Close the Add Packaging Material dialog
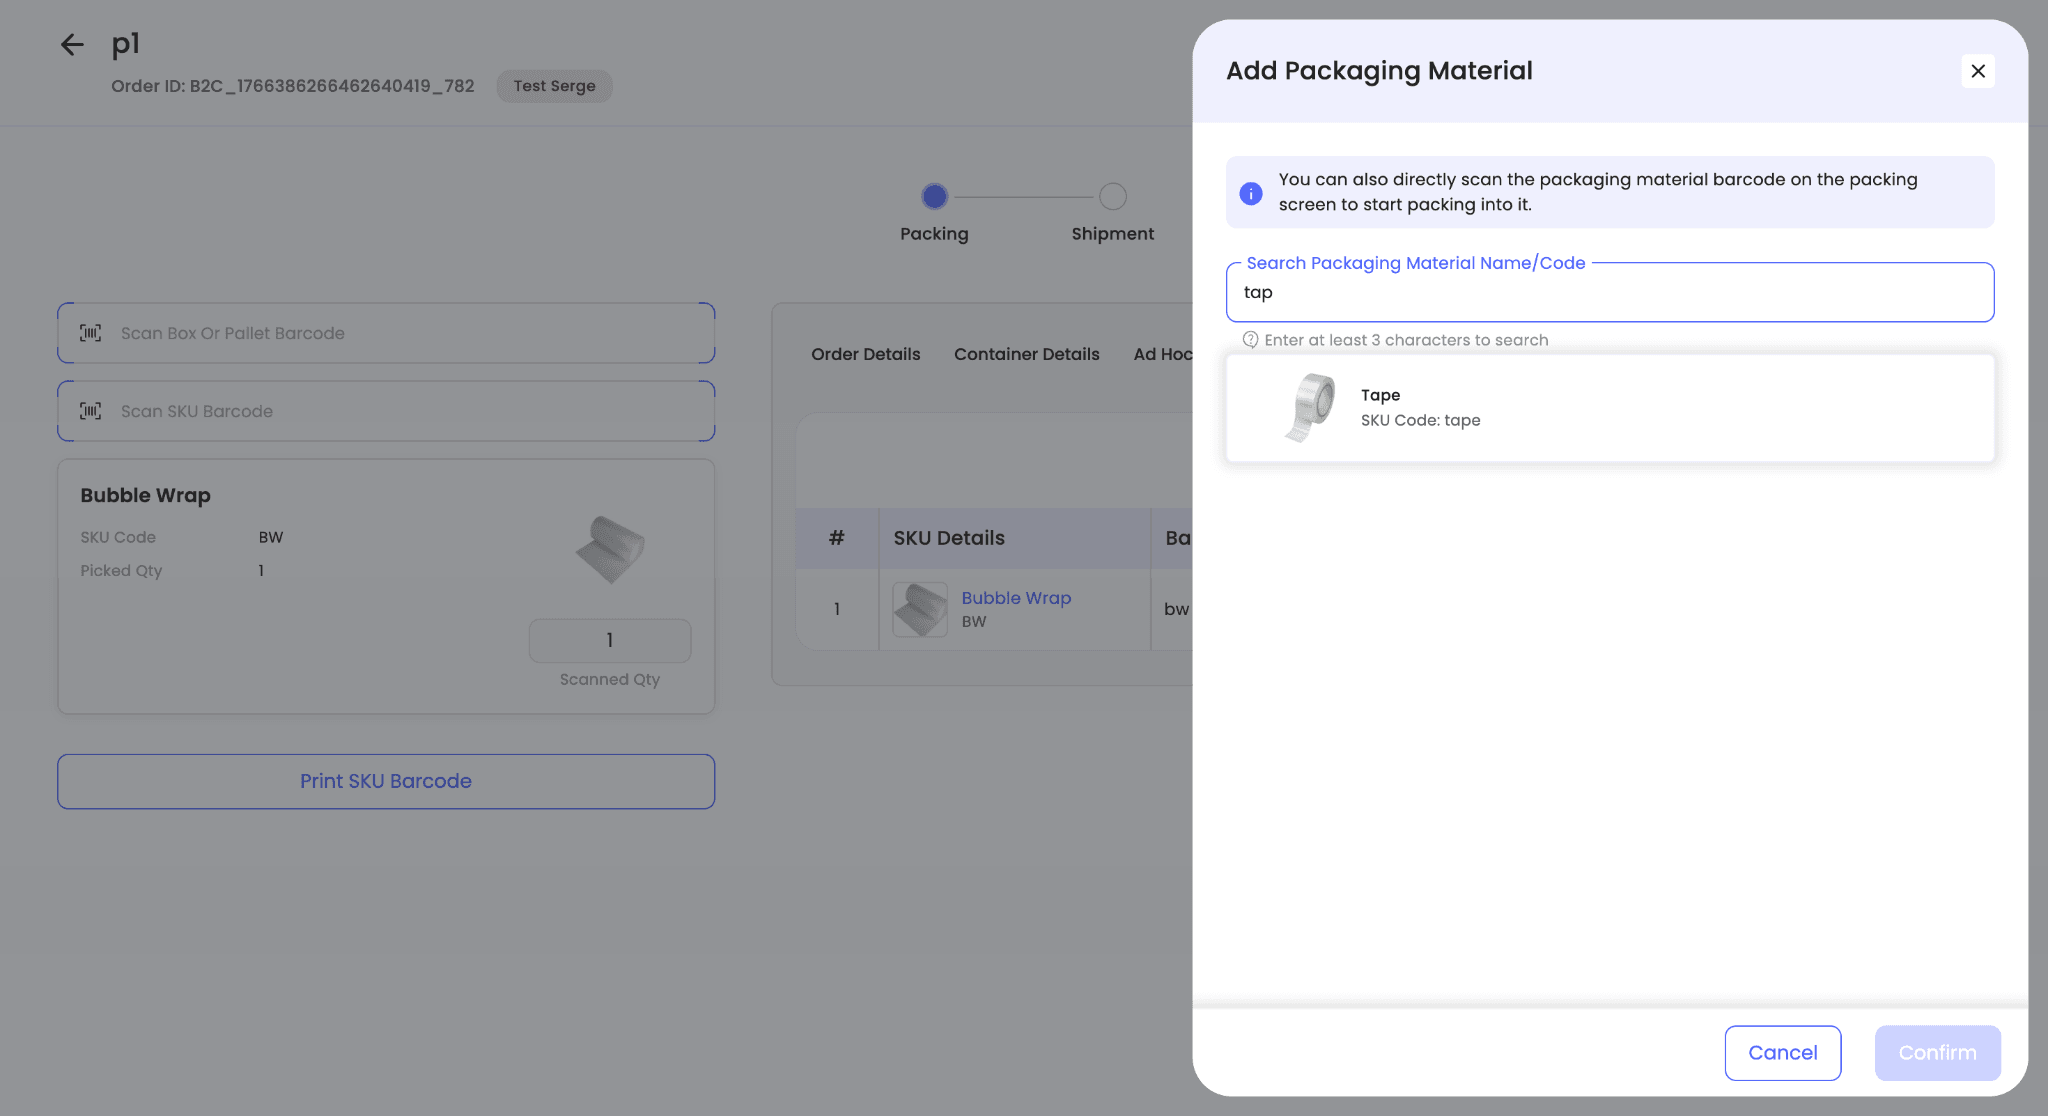 1977,71
